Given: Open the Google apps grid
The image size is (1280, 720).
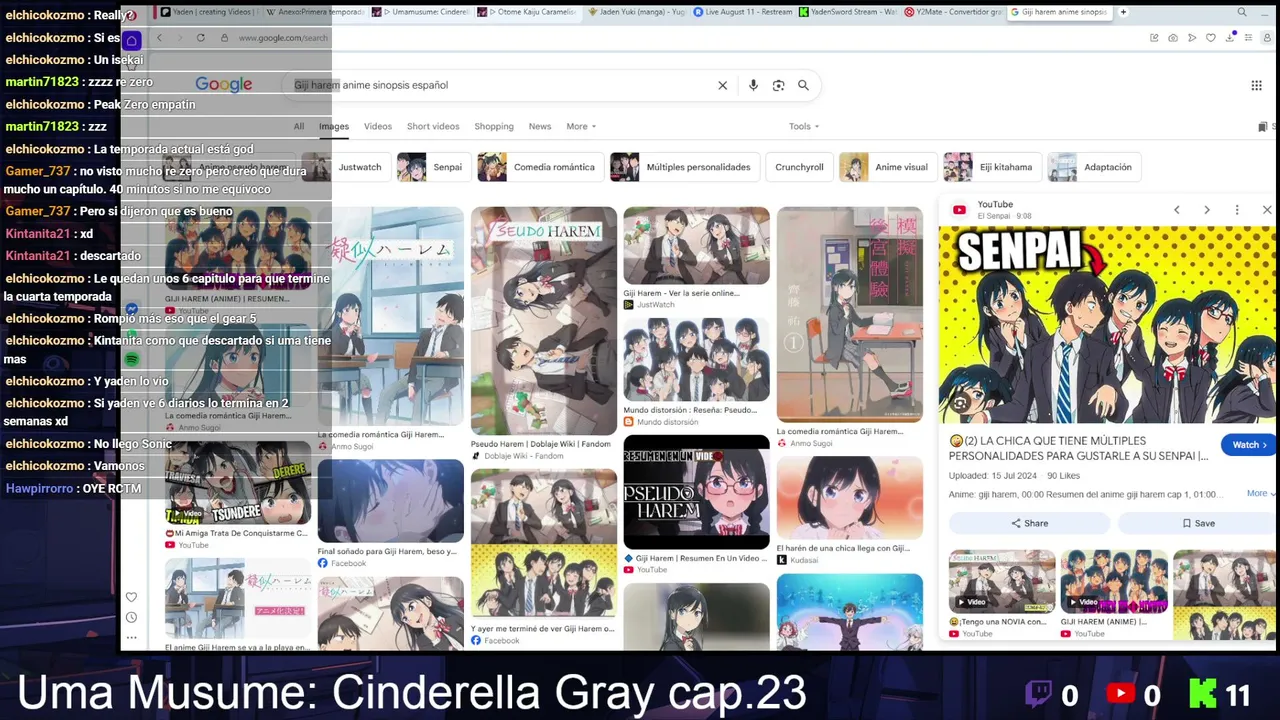Looking at the screenshot, I should 1256,85.
